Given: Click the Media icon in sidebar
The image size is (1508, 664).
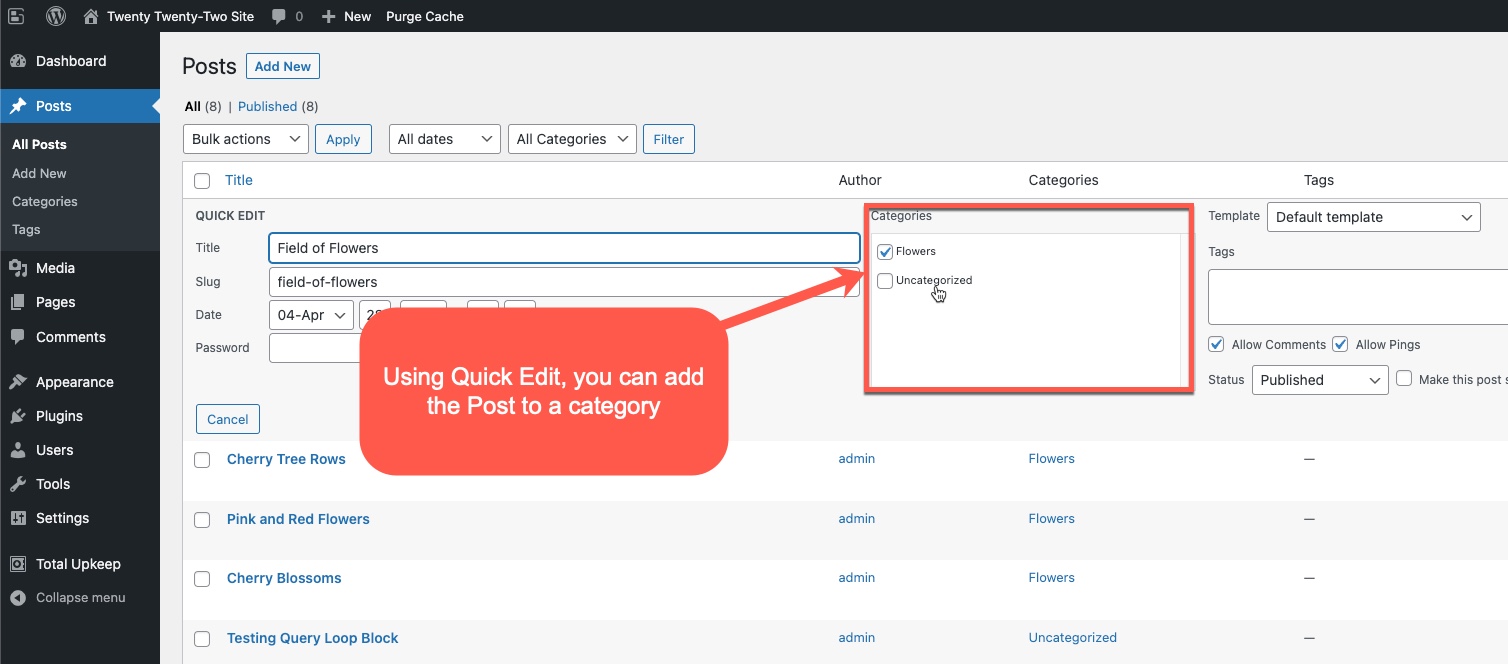Looking at the screenshot, I should tap(18, 268).
